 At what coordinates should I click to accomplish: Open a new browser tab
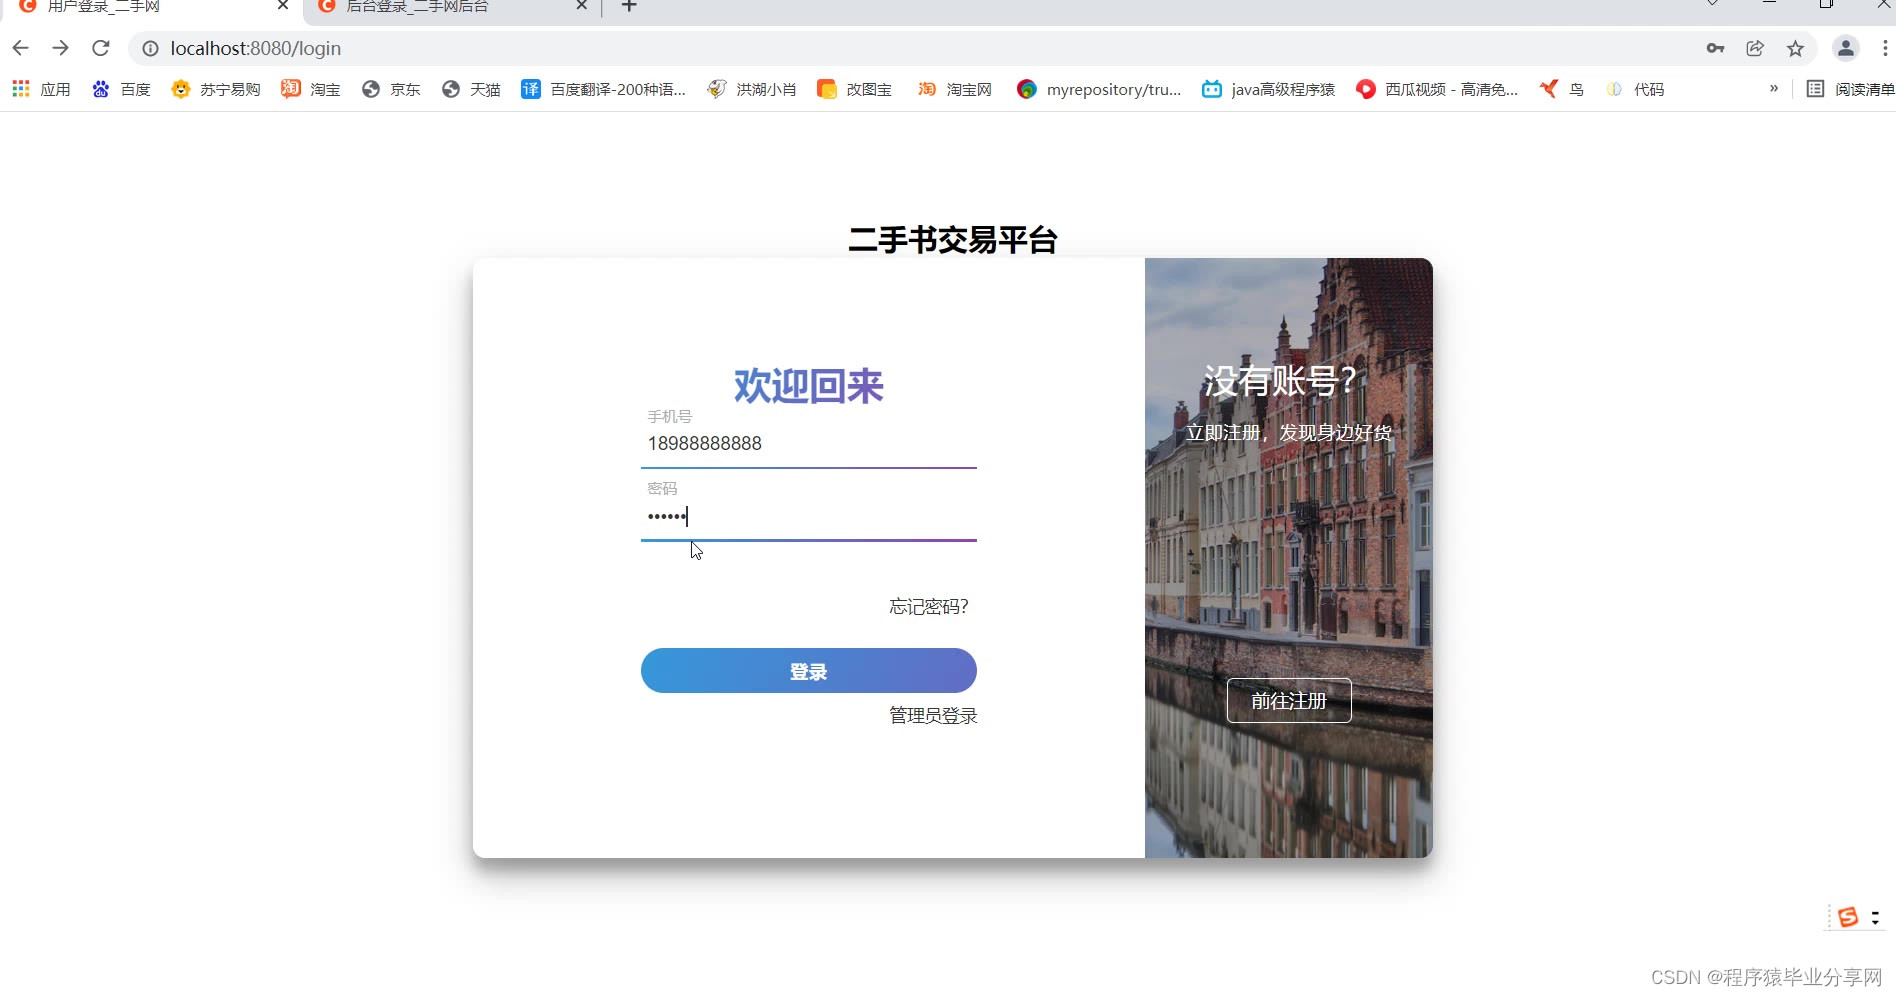click(629, 6)
